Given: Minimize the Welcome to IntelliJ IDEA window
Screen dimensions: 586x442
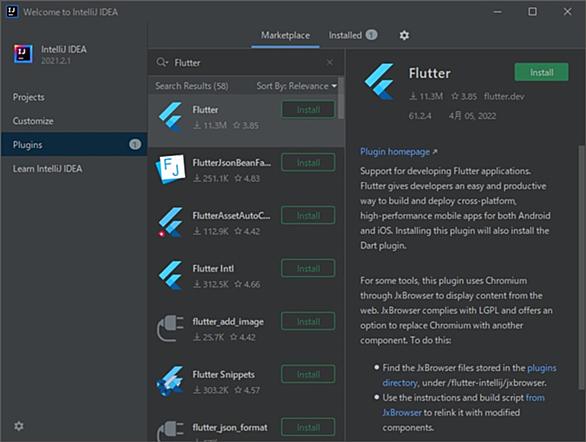Looking at the screenshot, I should (497, 12).
